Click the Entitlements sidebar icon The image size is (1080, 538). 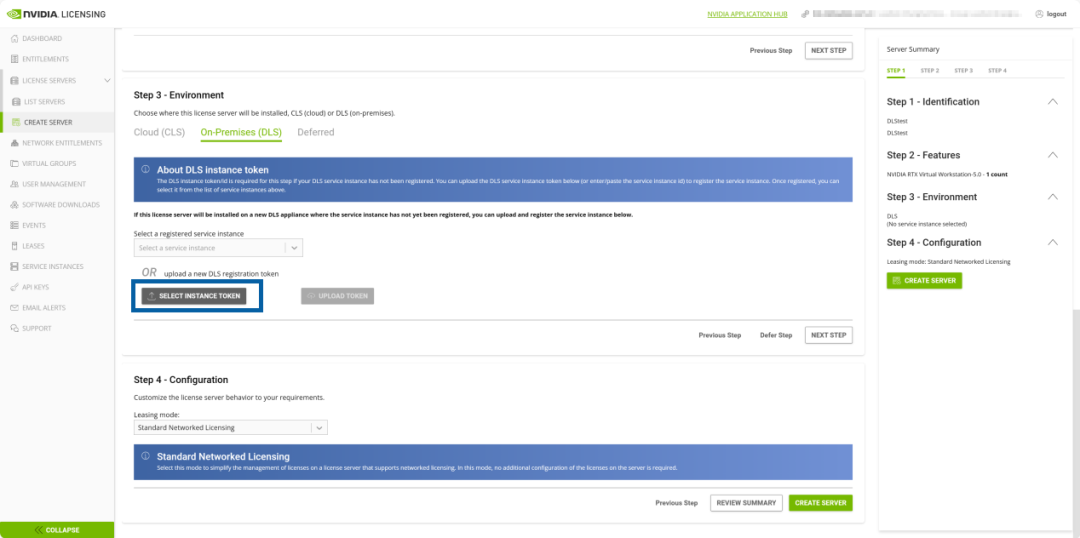pos(14,59)
